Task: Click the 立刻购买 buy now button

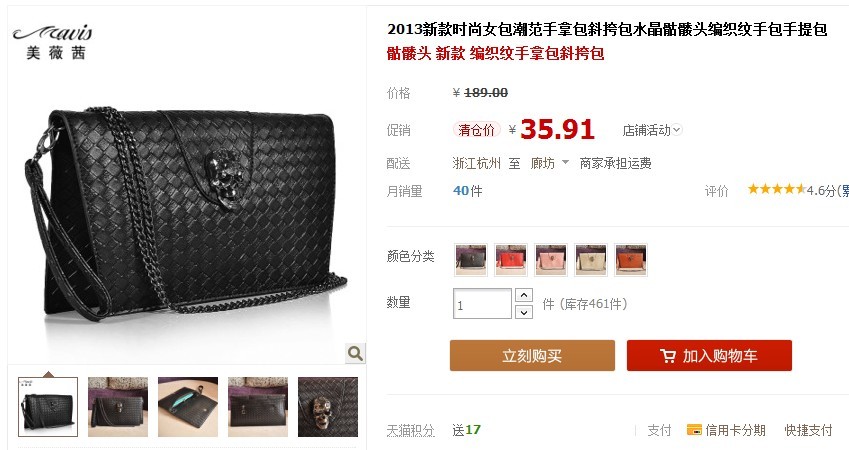Action: point(532,355)
